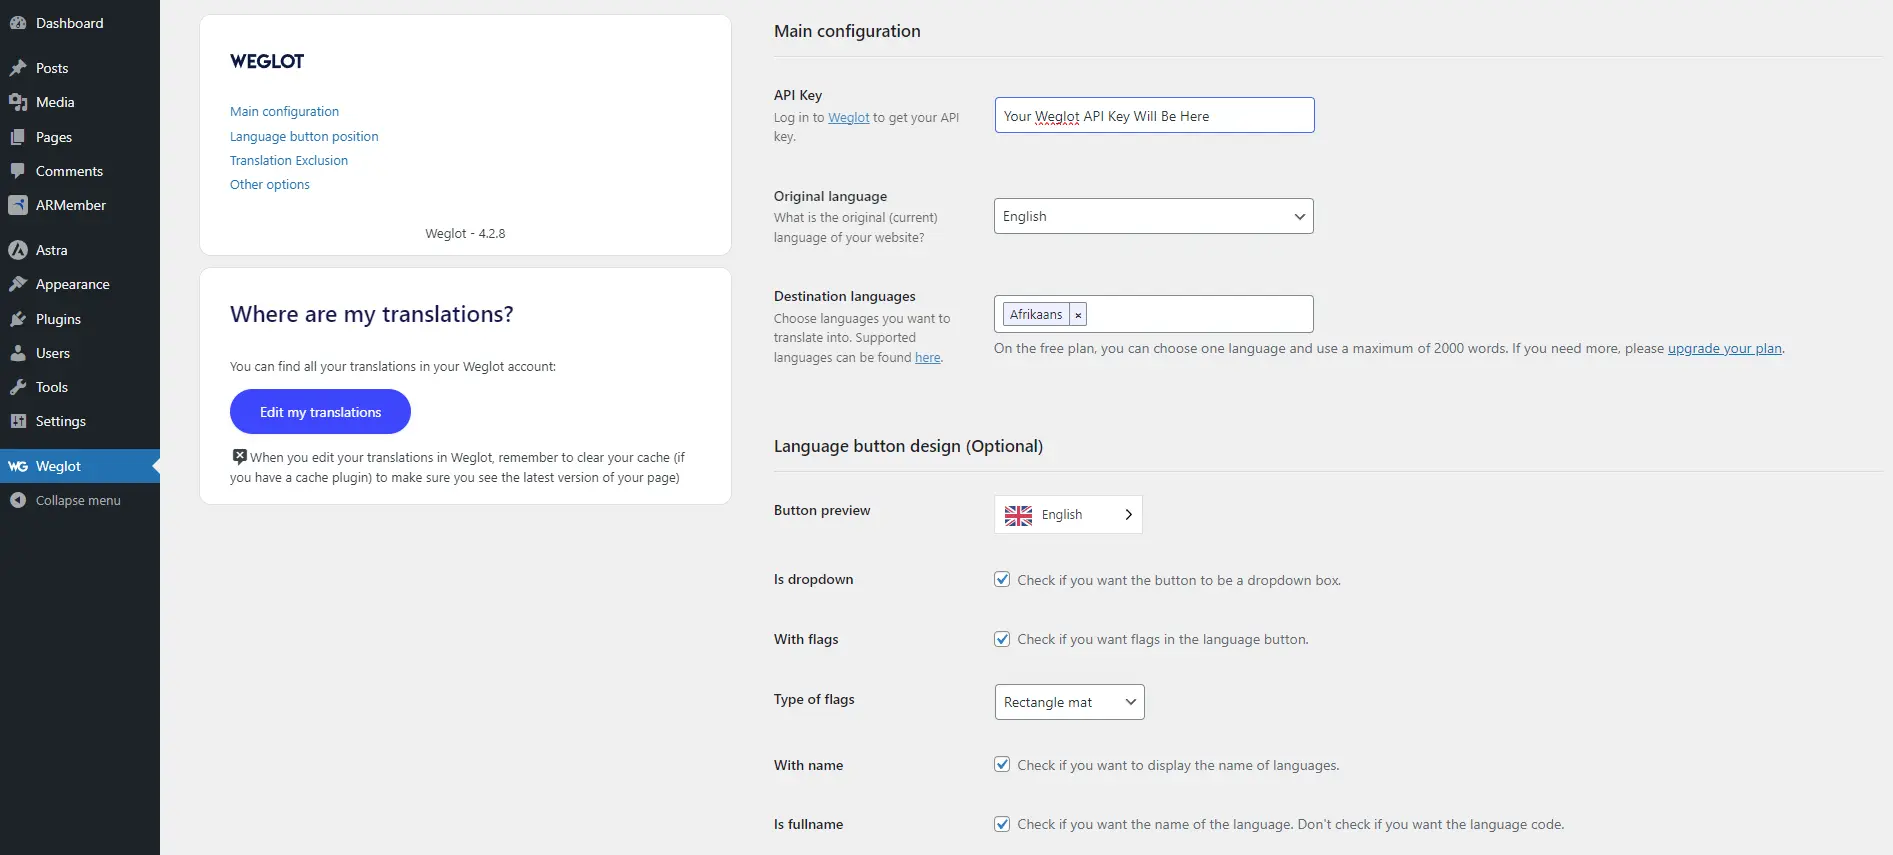The image size is (1893, 855).
Task: Click the Weglot WG logo icon
Action: coord(18,466)
